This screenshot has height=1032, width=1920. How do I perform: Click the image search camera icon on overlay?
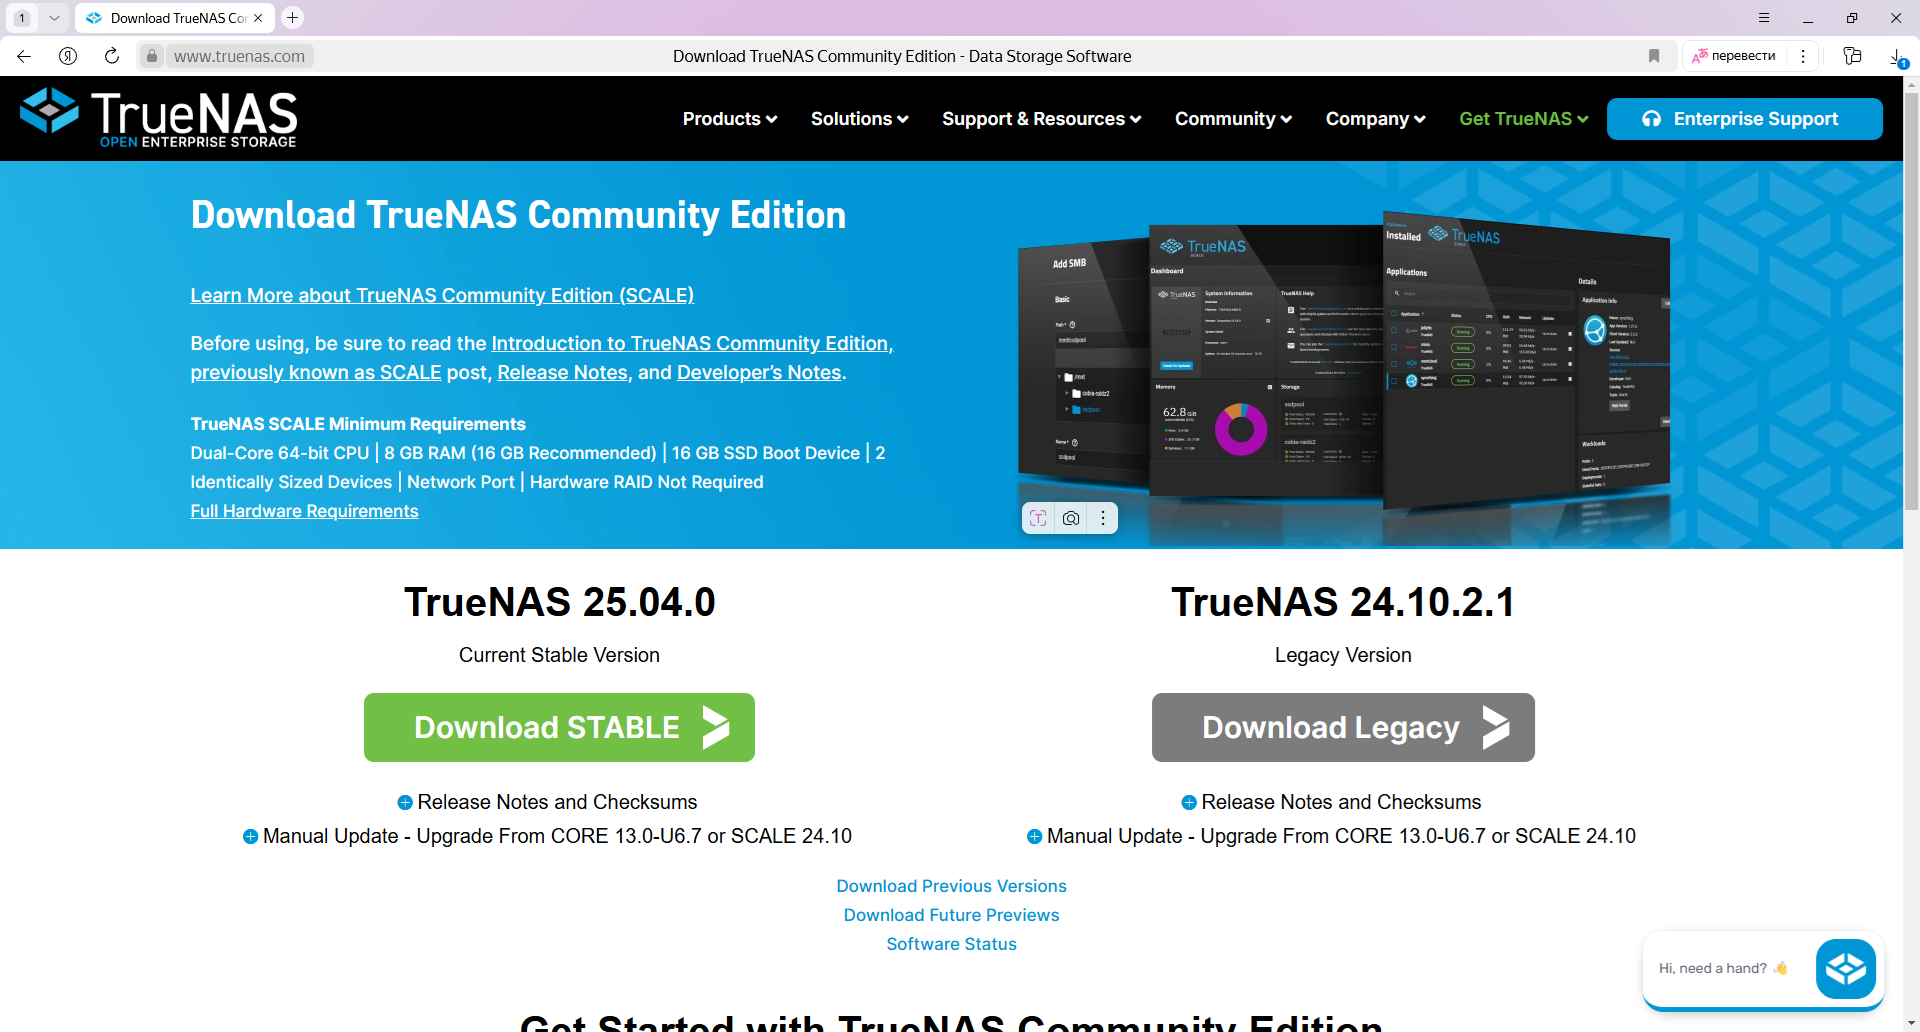(1071, 518)
